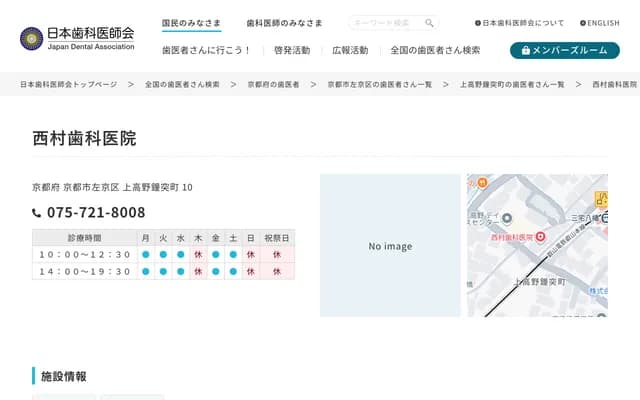Click the gray 高野デイサービス map marker

506,219
